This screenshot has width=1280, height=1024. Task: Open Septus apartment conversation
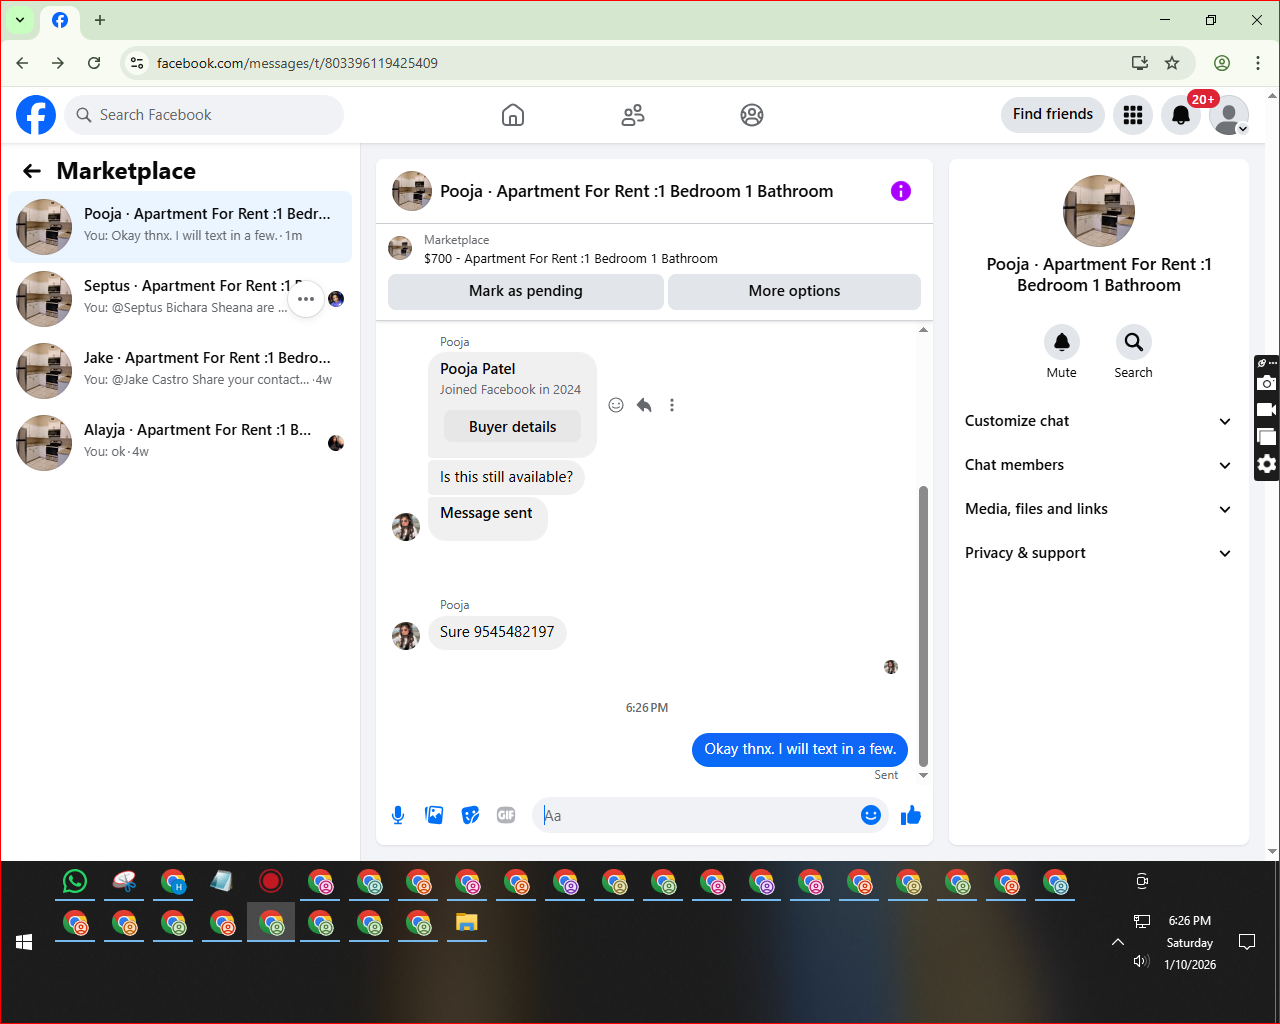click(180, 299)
